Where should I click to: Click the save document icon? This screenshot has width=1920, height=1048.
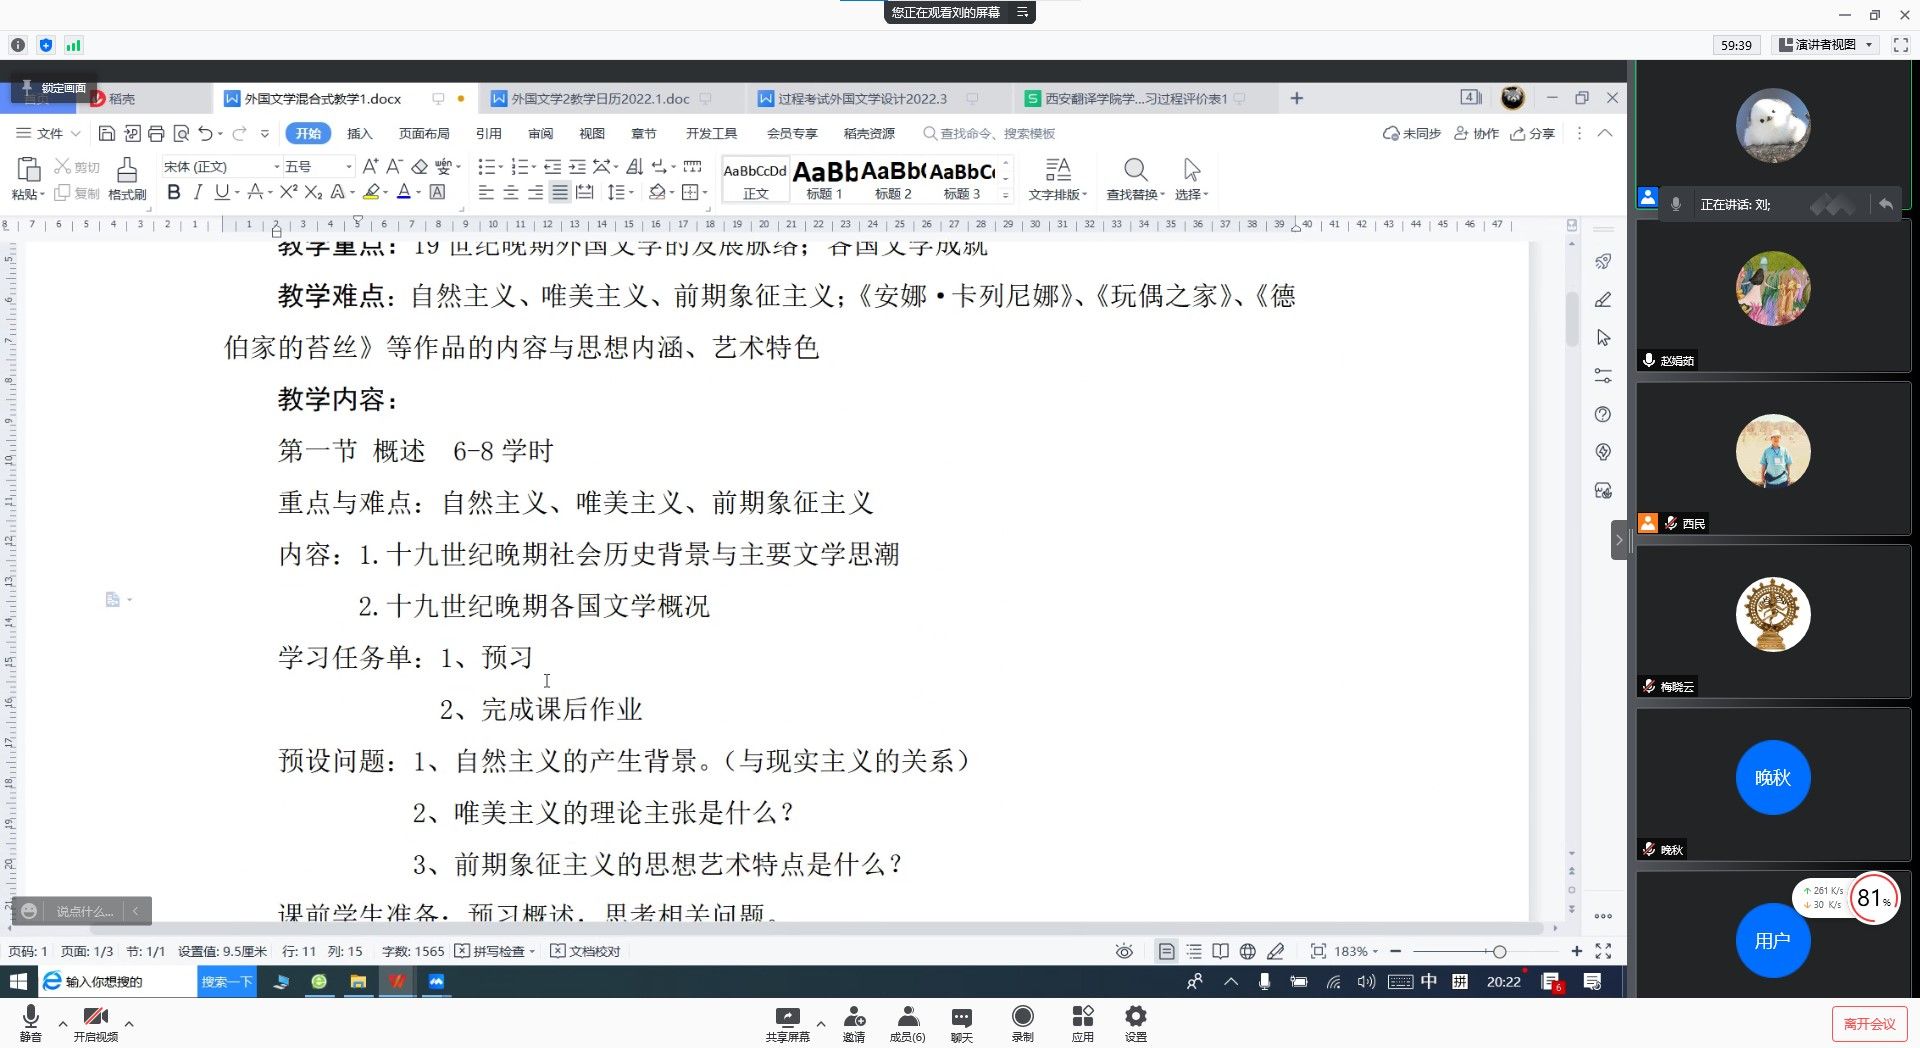click(x=107, y=133)
